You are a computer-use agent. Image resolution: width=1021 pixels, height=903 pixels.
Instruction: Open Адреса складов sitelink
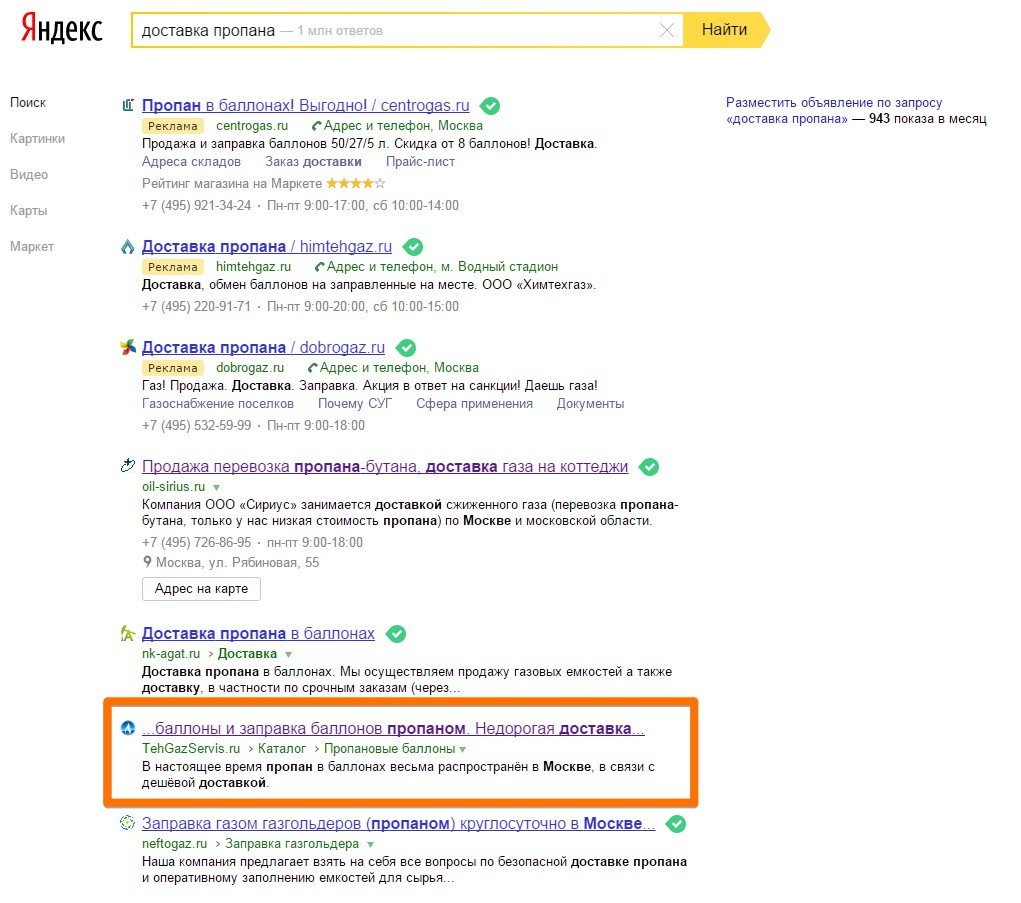coord(191,161)
